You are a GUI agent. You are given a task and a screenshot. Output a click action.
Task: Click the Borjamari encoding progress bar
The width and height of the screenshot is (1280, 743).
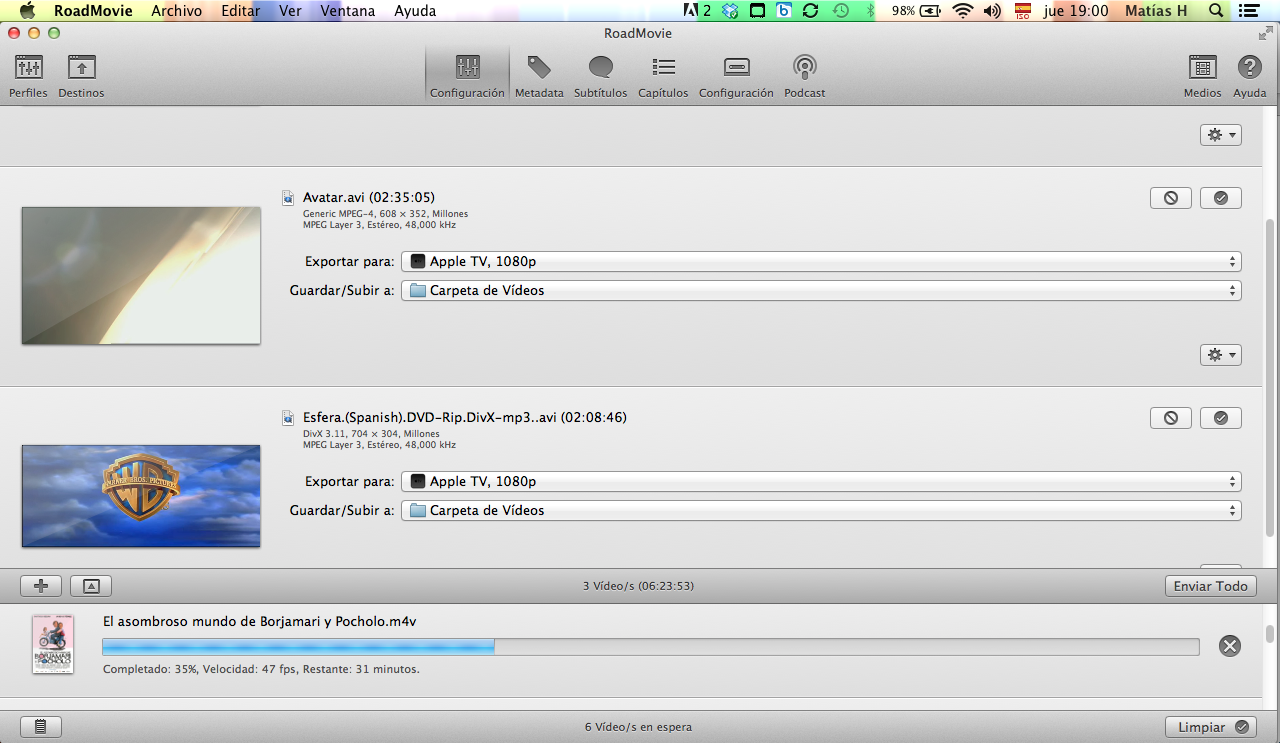650,647
